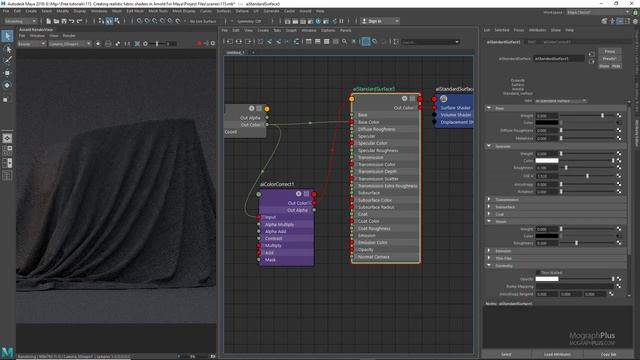This screenshot has width=640, height=360.
Task: Pick the Paint selection tool
Action: (x=7, y=60)
